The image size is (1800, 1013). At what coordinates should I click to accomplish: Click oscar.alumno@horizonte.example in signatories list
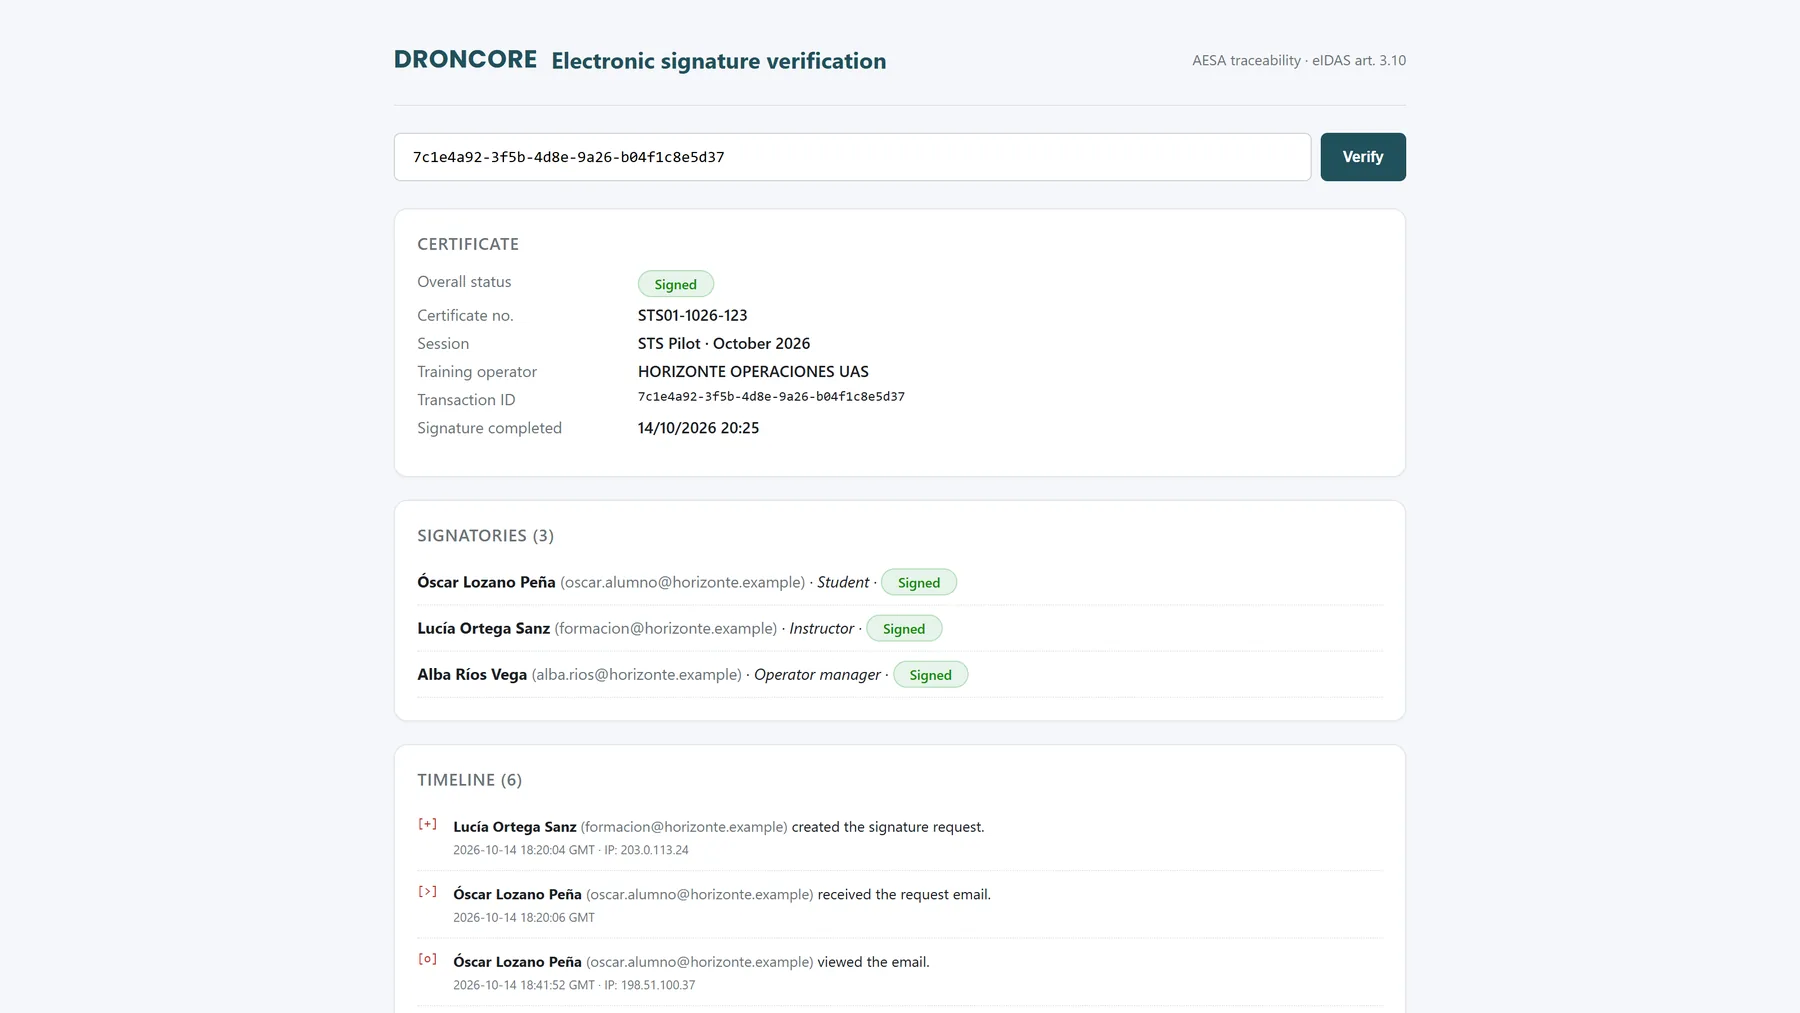pyautogui.click(x=683, y=582)
